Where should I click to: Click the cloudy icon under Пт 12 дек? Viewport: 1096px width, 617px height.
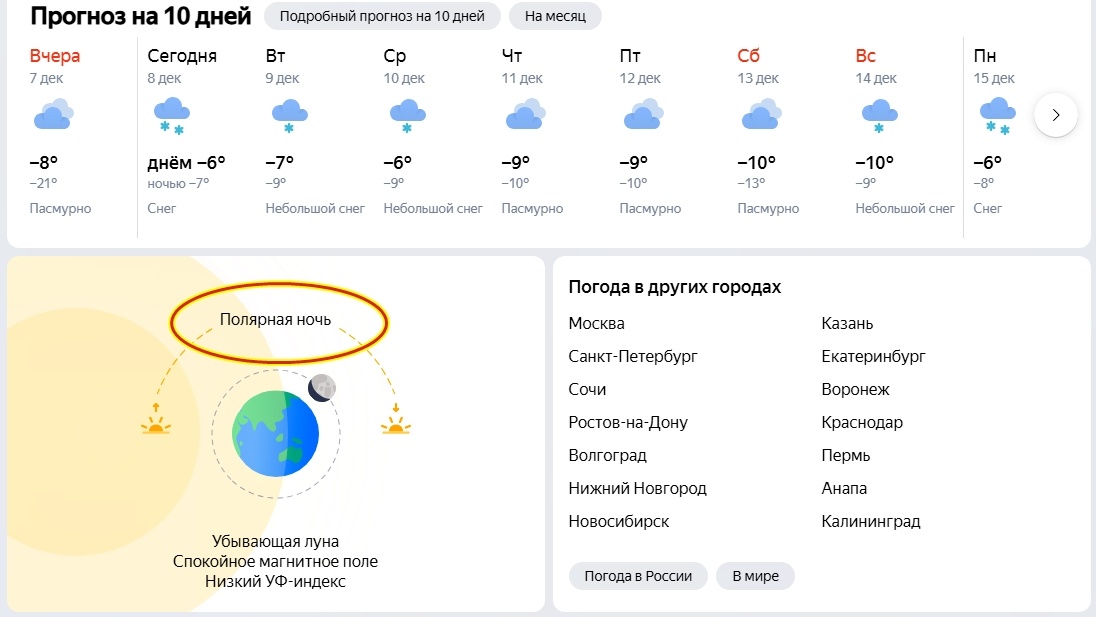643,114
